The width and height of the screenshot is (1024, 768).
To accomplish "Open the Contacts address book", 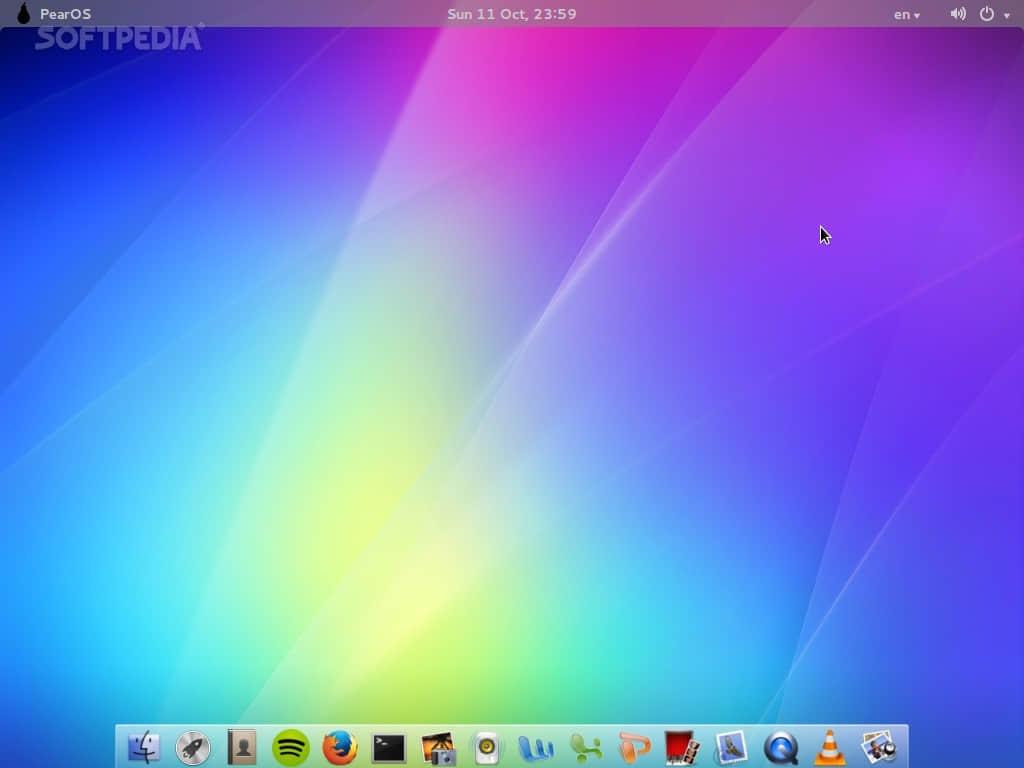I will point(242,746).
